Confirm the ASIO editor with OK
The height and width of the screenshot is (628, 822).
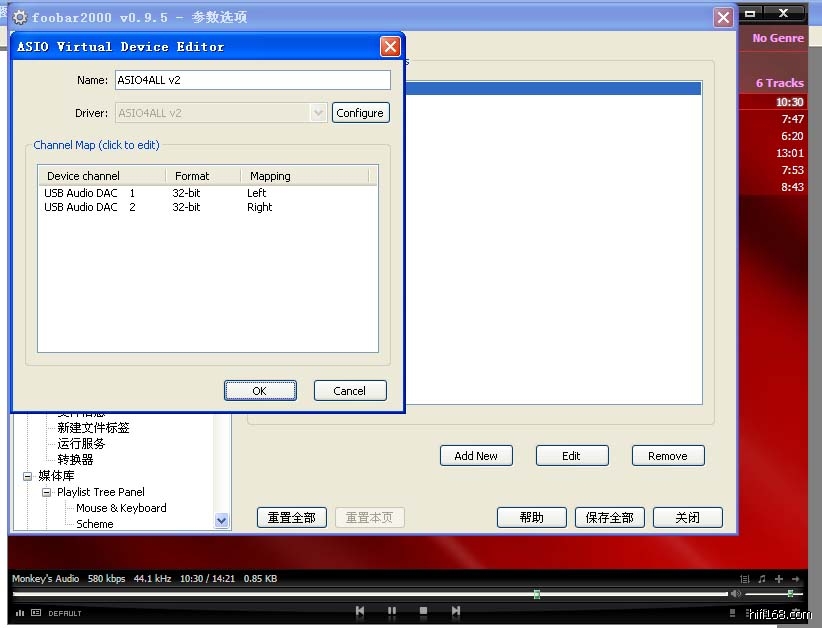[x=260, y=391]
